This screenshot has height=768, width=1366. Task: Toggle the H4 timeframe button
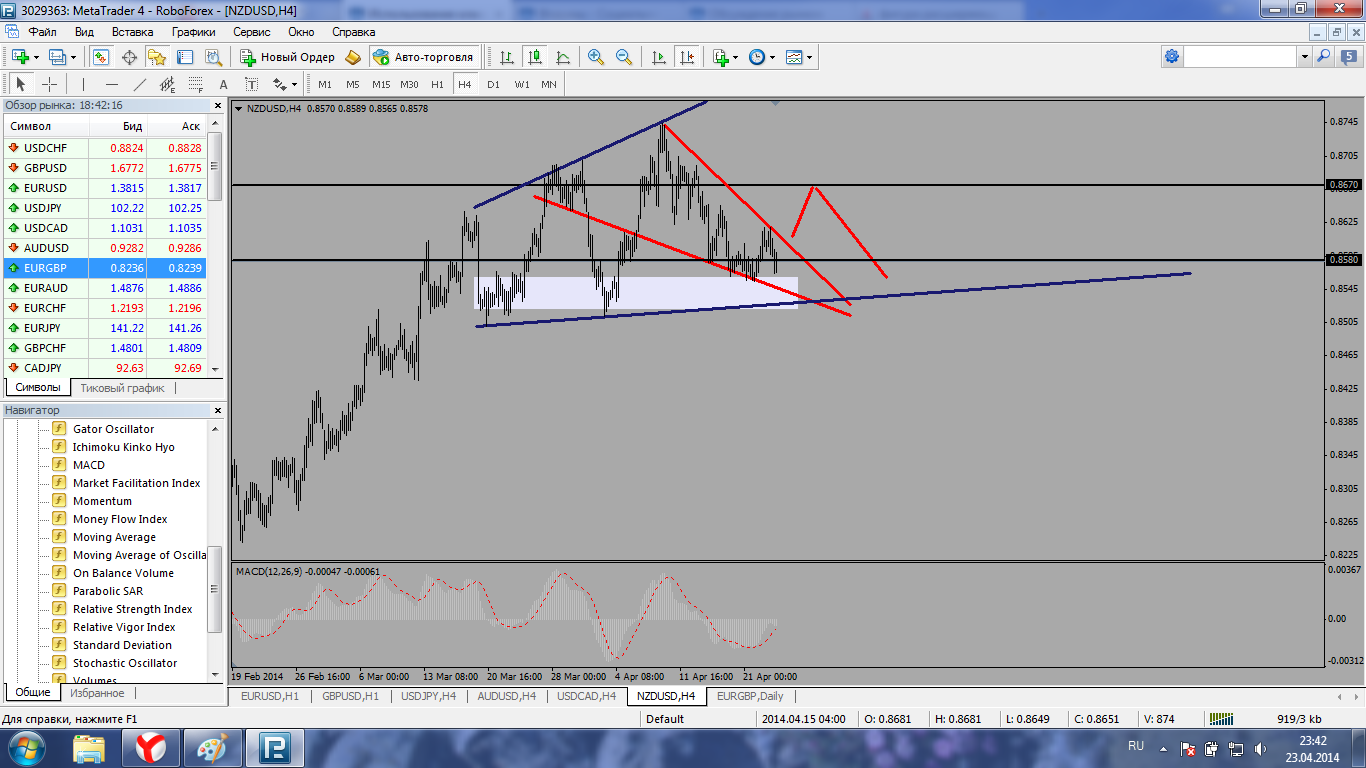point(465,84)
